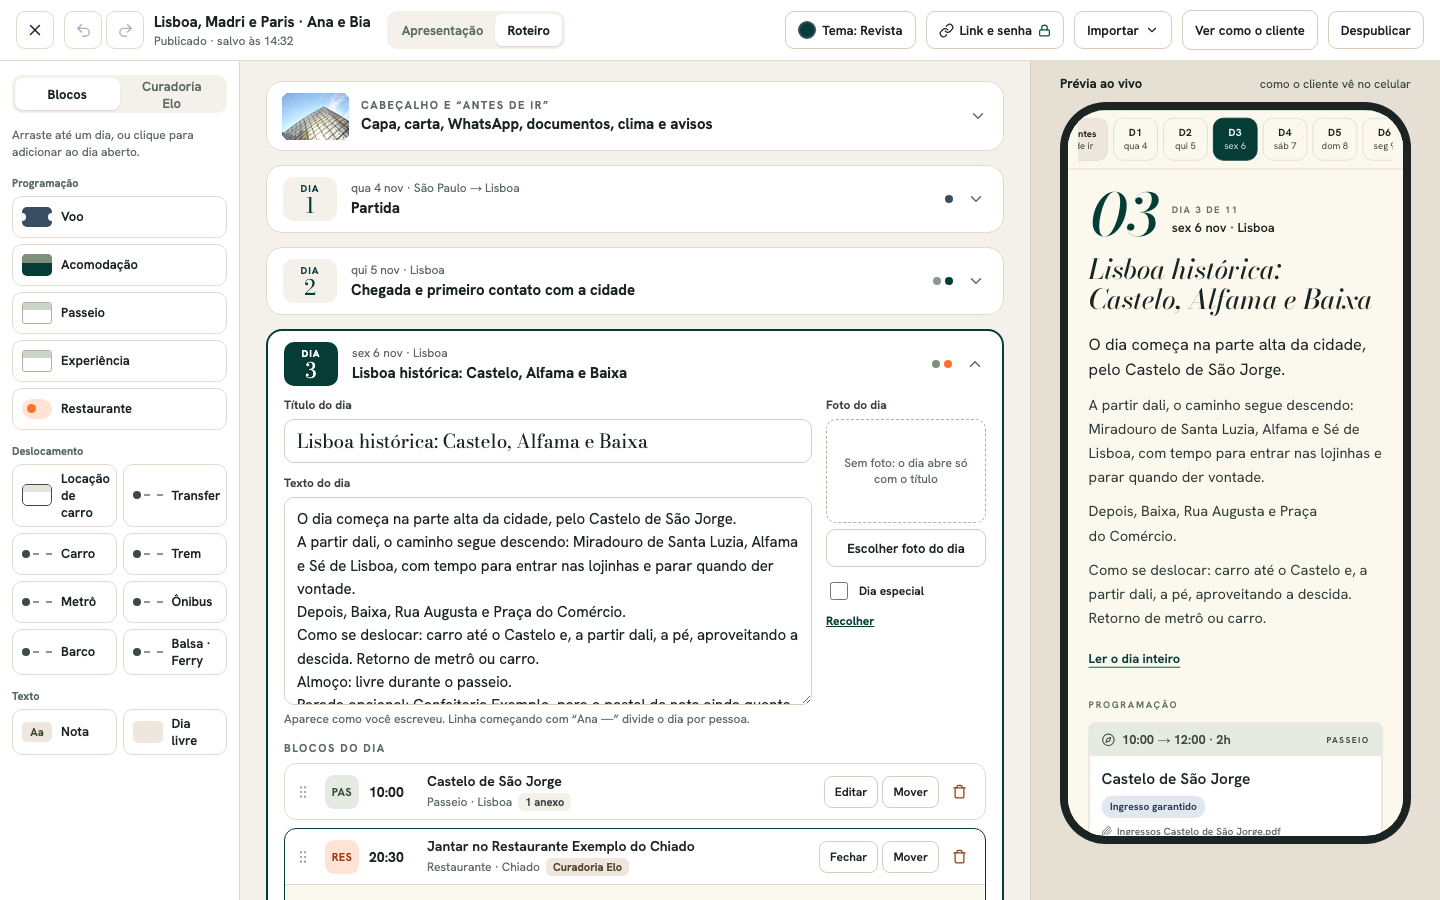Add a Voo block from the palette

[x=119, y=217]
